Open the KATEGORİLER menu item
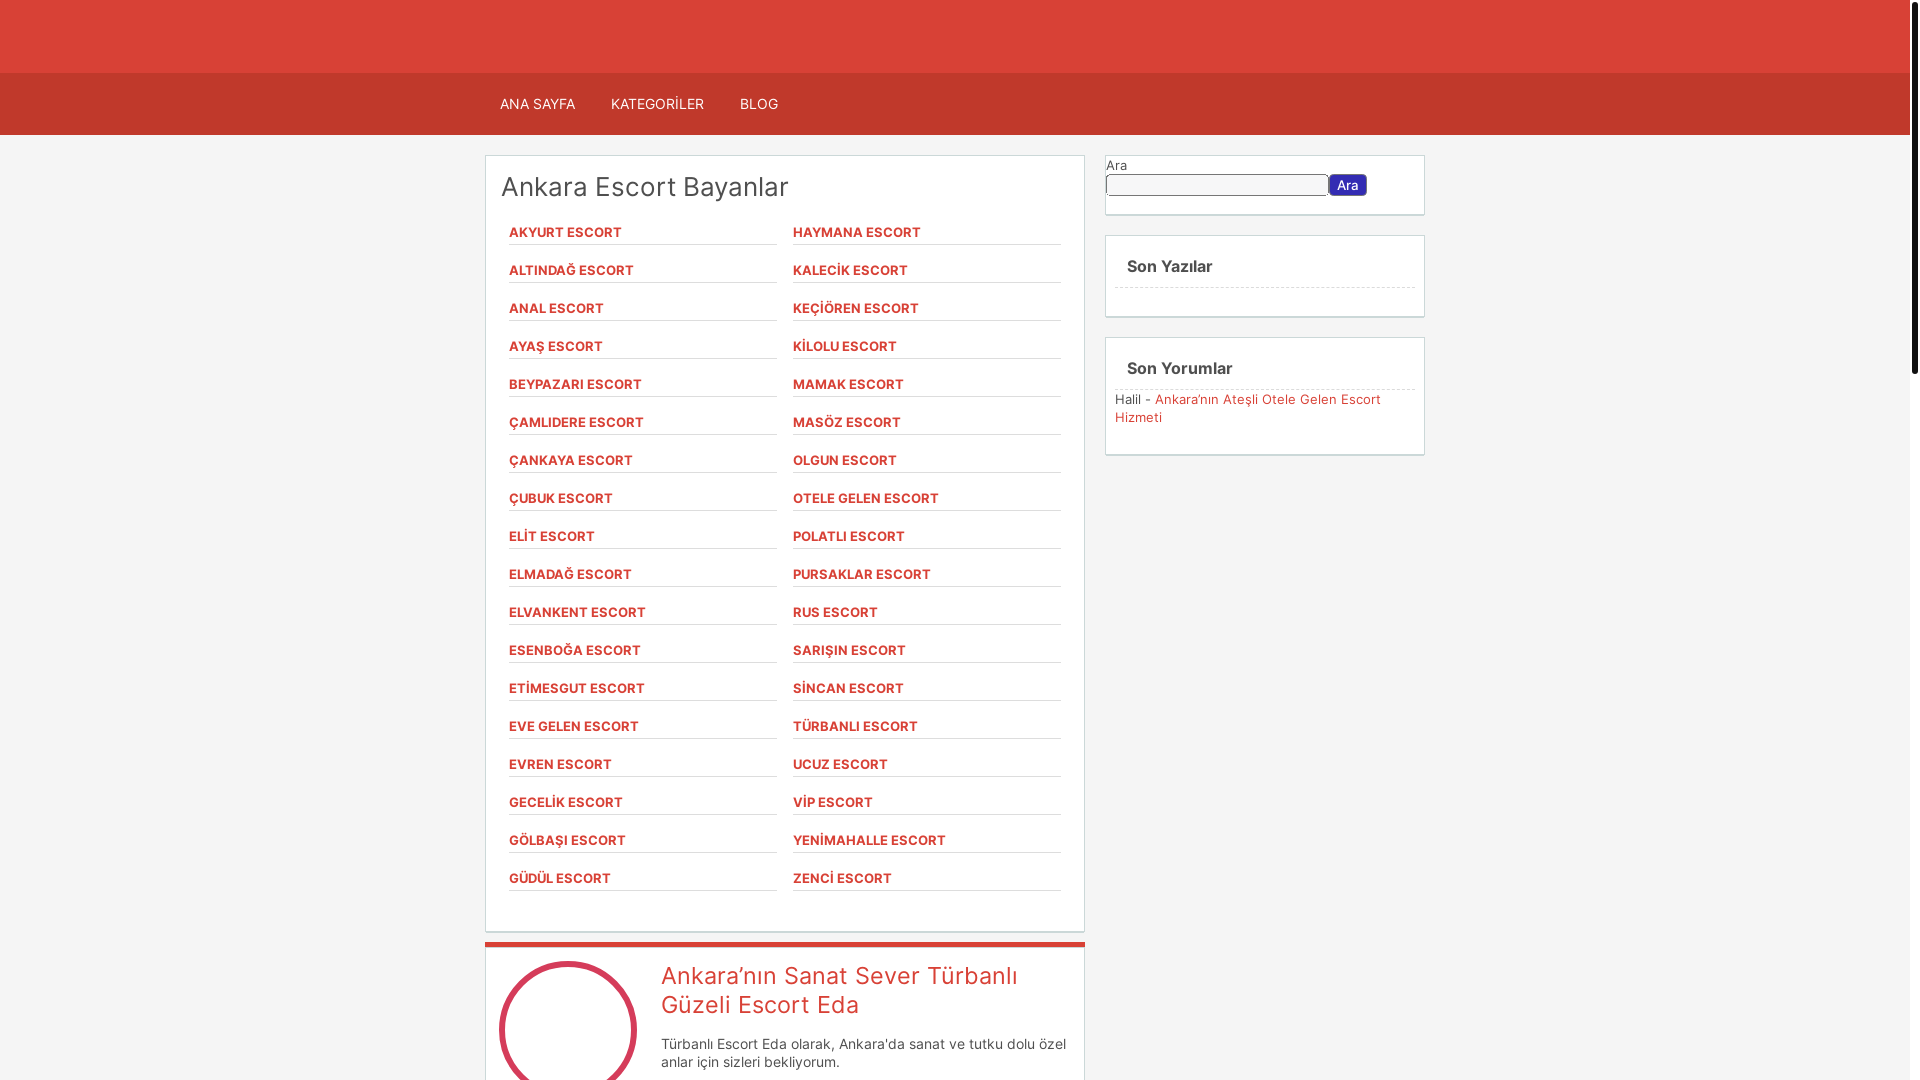Screen dimensions: 1920x1080 point(657,104)
